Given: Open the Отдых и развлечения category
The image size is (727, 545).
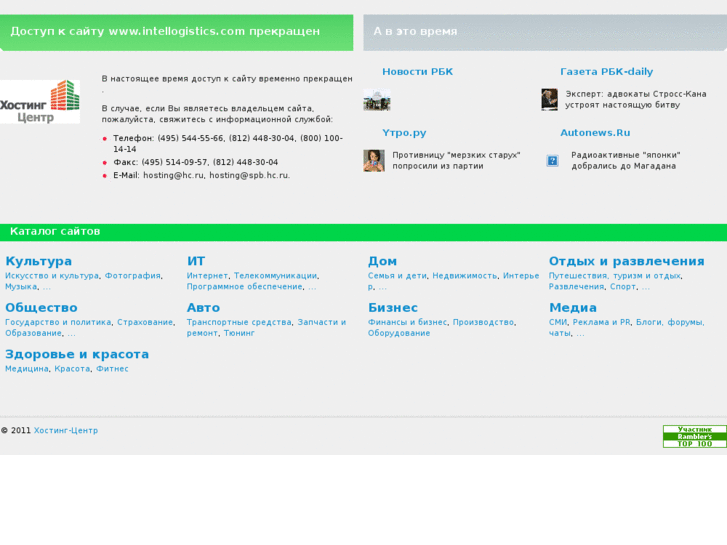Looking at the screenshot, I should point(626,261).
